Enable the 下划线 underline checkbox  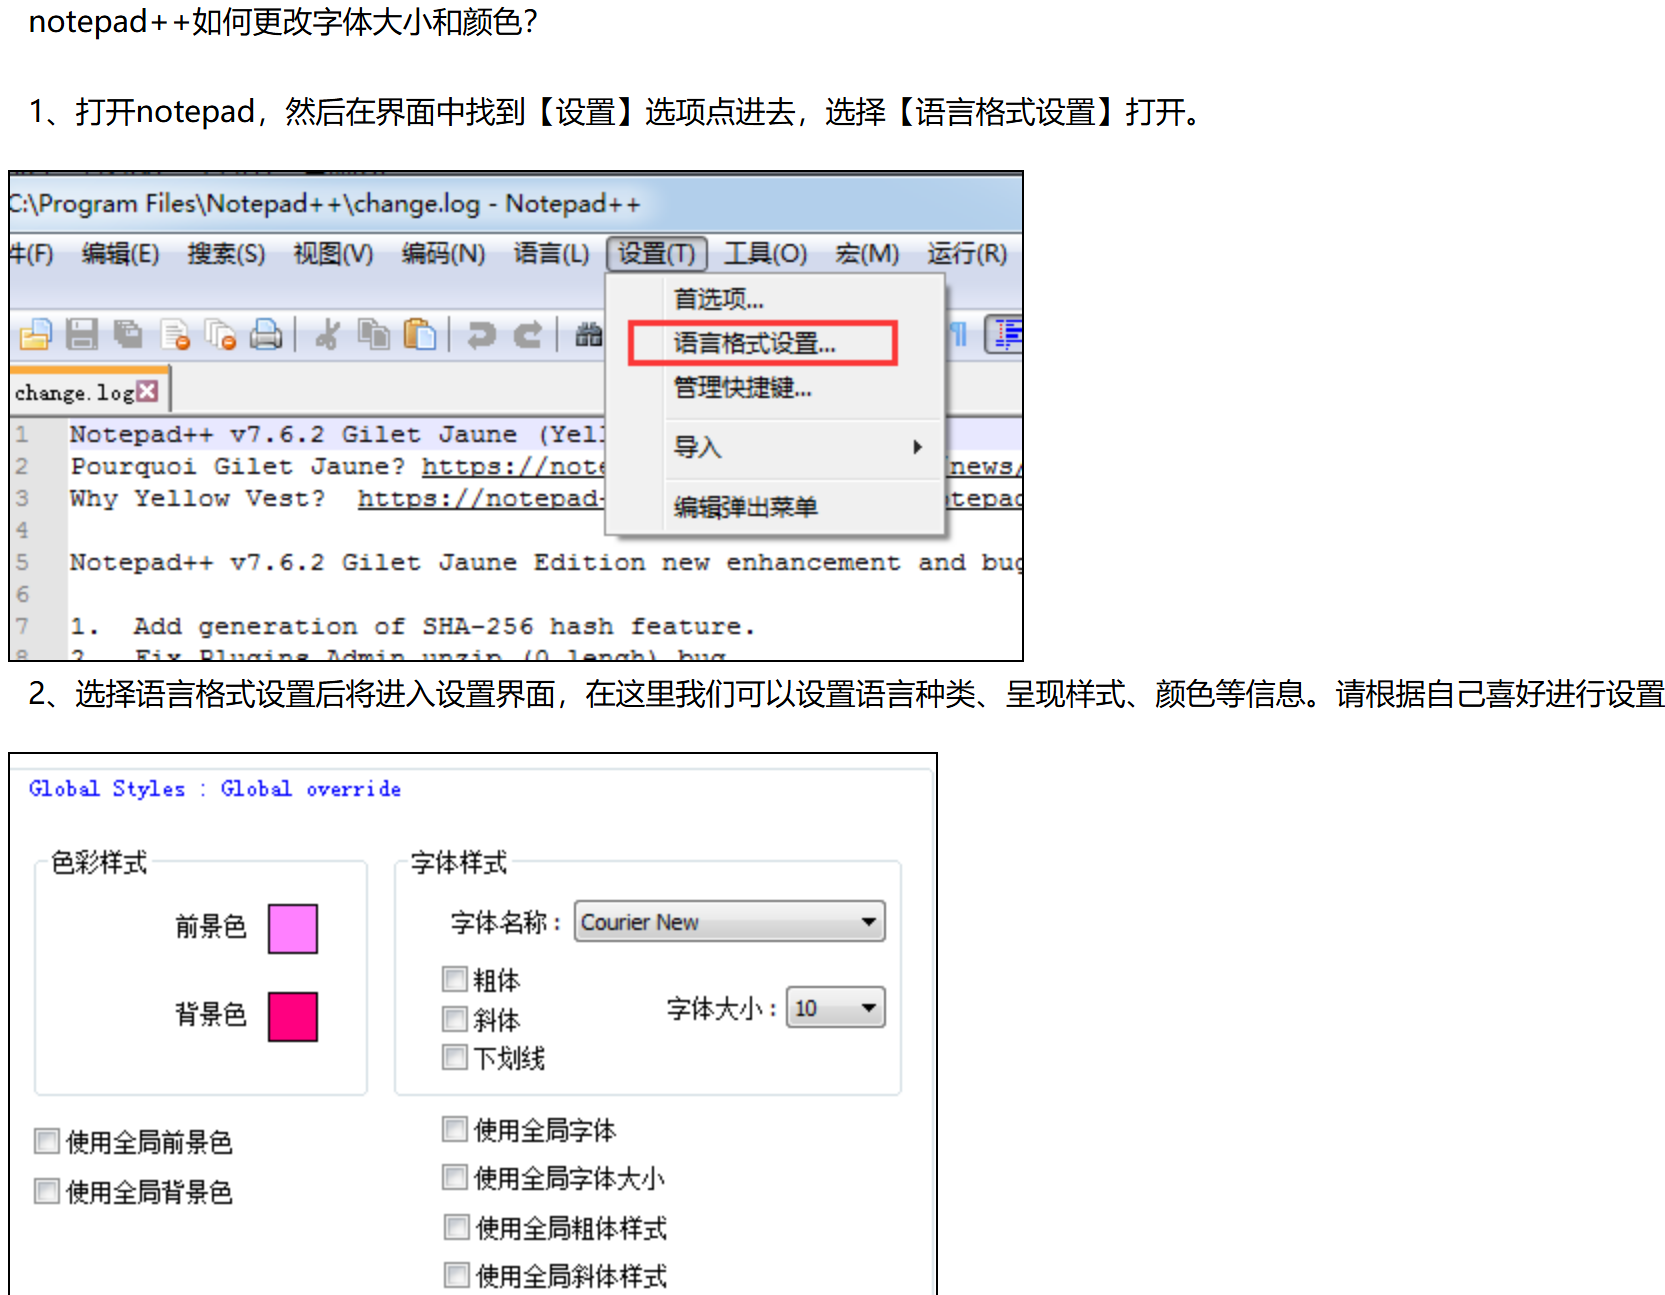[x=455, y=1057]
